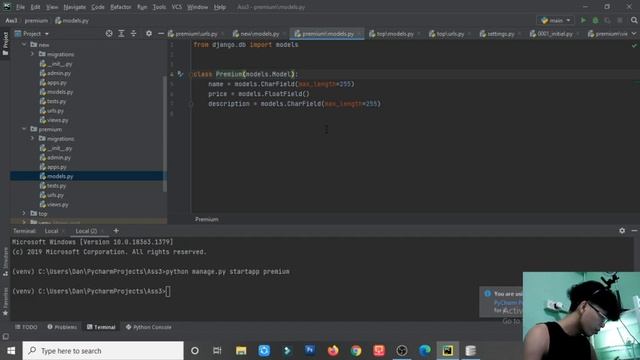Switch to top\urls.py editor tab
640x360 pixels.
(x=450, y=34)
